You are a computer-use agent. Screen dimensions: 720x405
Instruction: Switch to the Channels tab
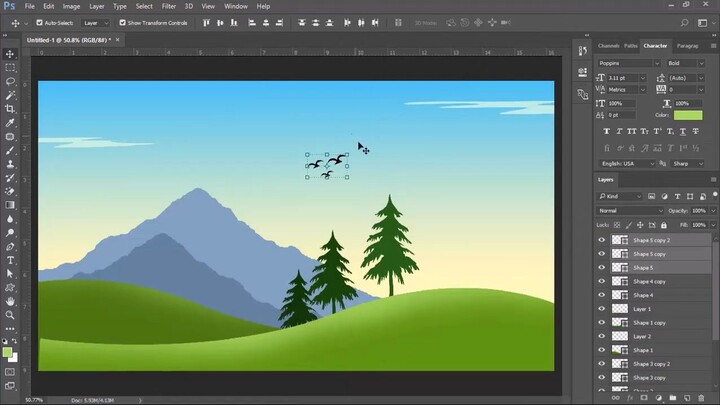click(x=609, y=46)
